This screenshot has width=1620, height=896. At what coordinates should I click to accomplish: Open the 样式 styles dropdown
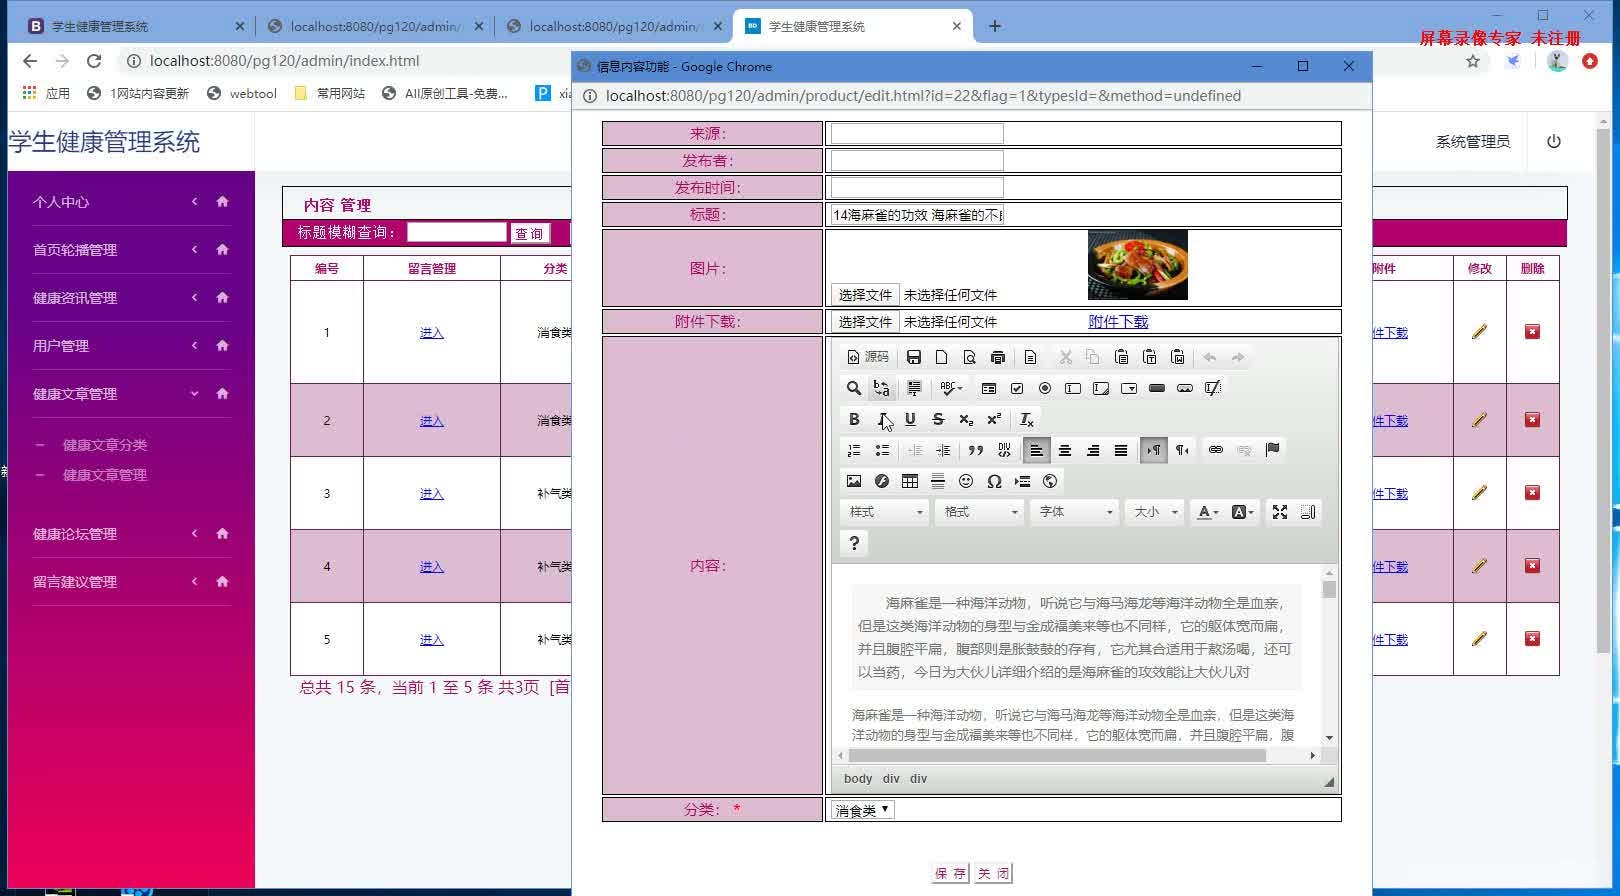click(885, 512)
